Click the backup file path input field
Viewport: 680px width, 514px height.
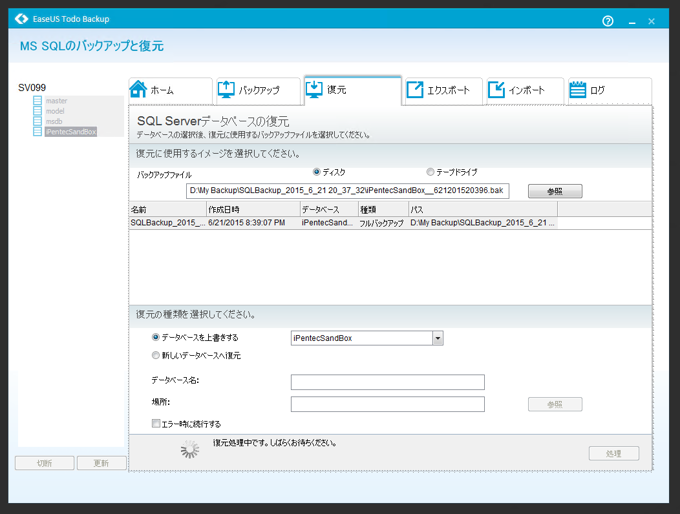[x=347, y=191]
